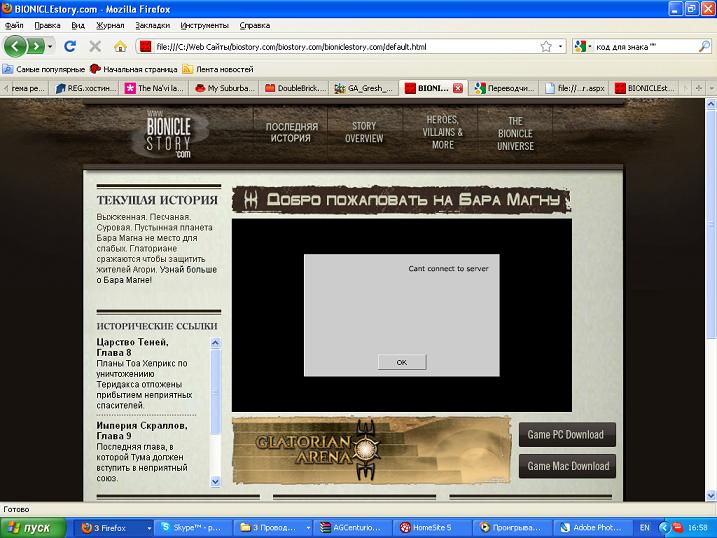Open the Правка menu

(x=47, y=25)
